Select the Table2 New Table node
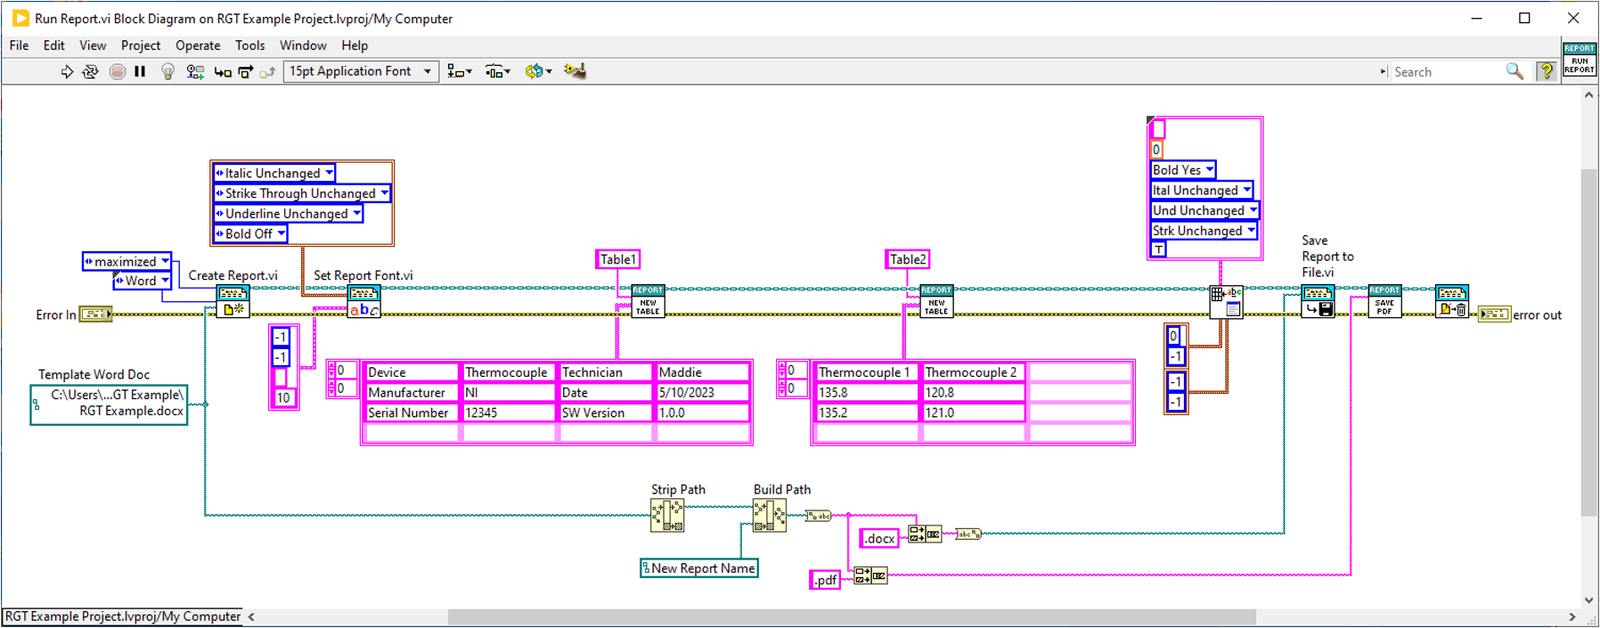 (x=936, y=301)
